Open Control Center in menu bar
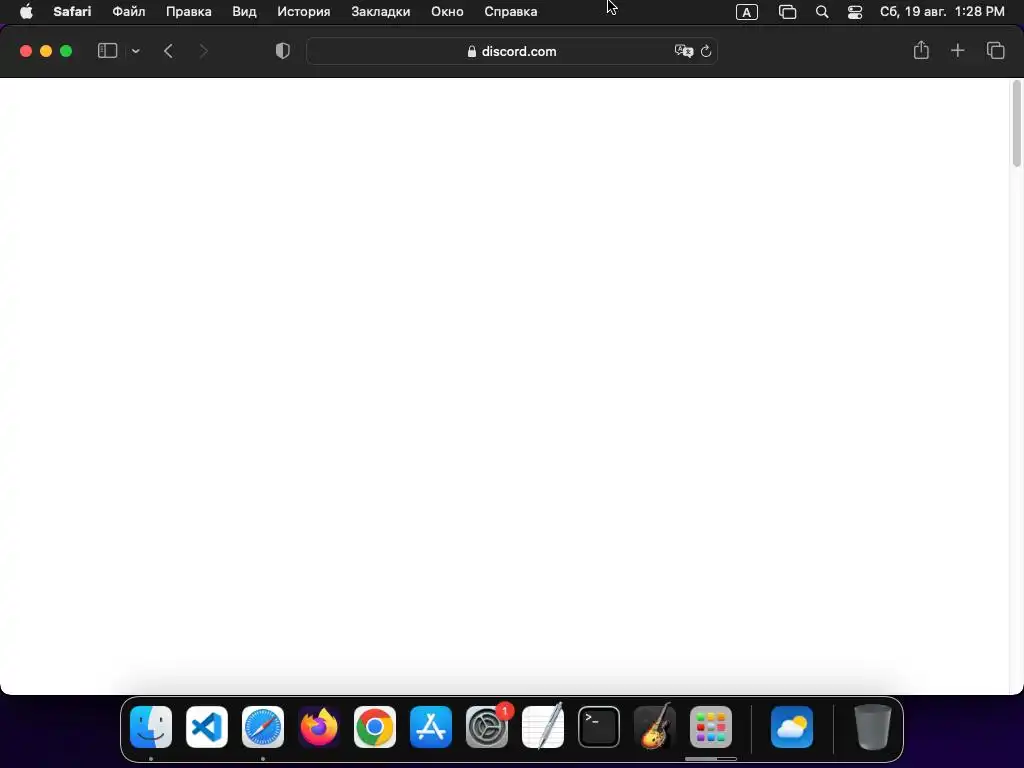Viewport: 1024px width, 768px height. point(855,12)
